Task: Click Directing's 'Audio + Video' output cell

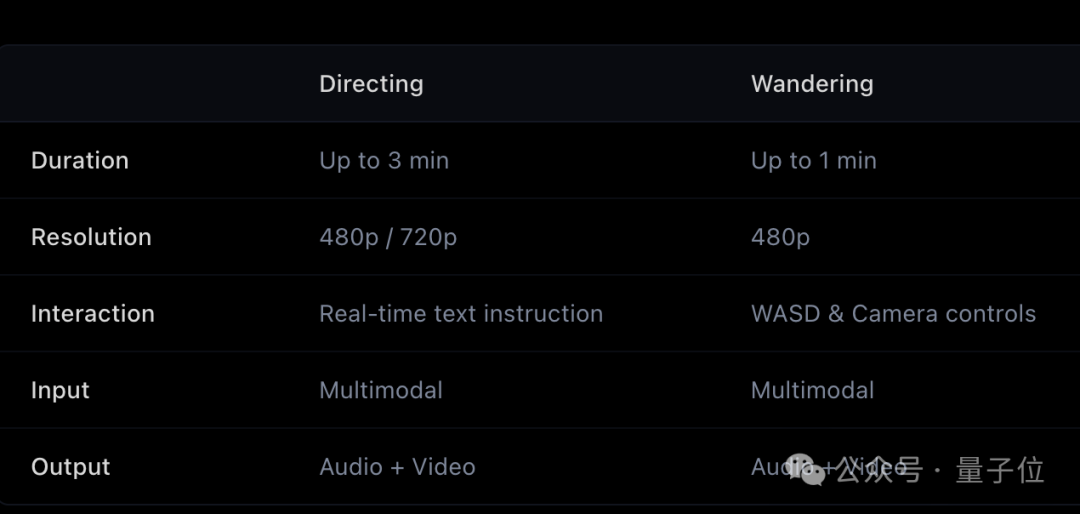Action: pyautogui.click(x=397, y=467)
